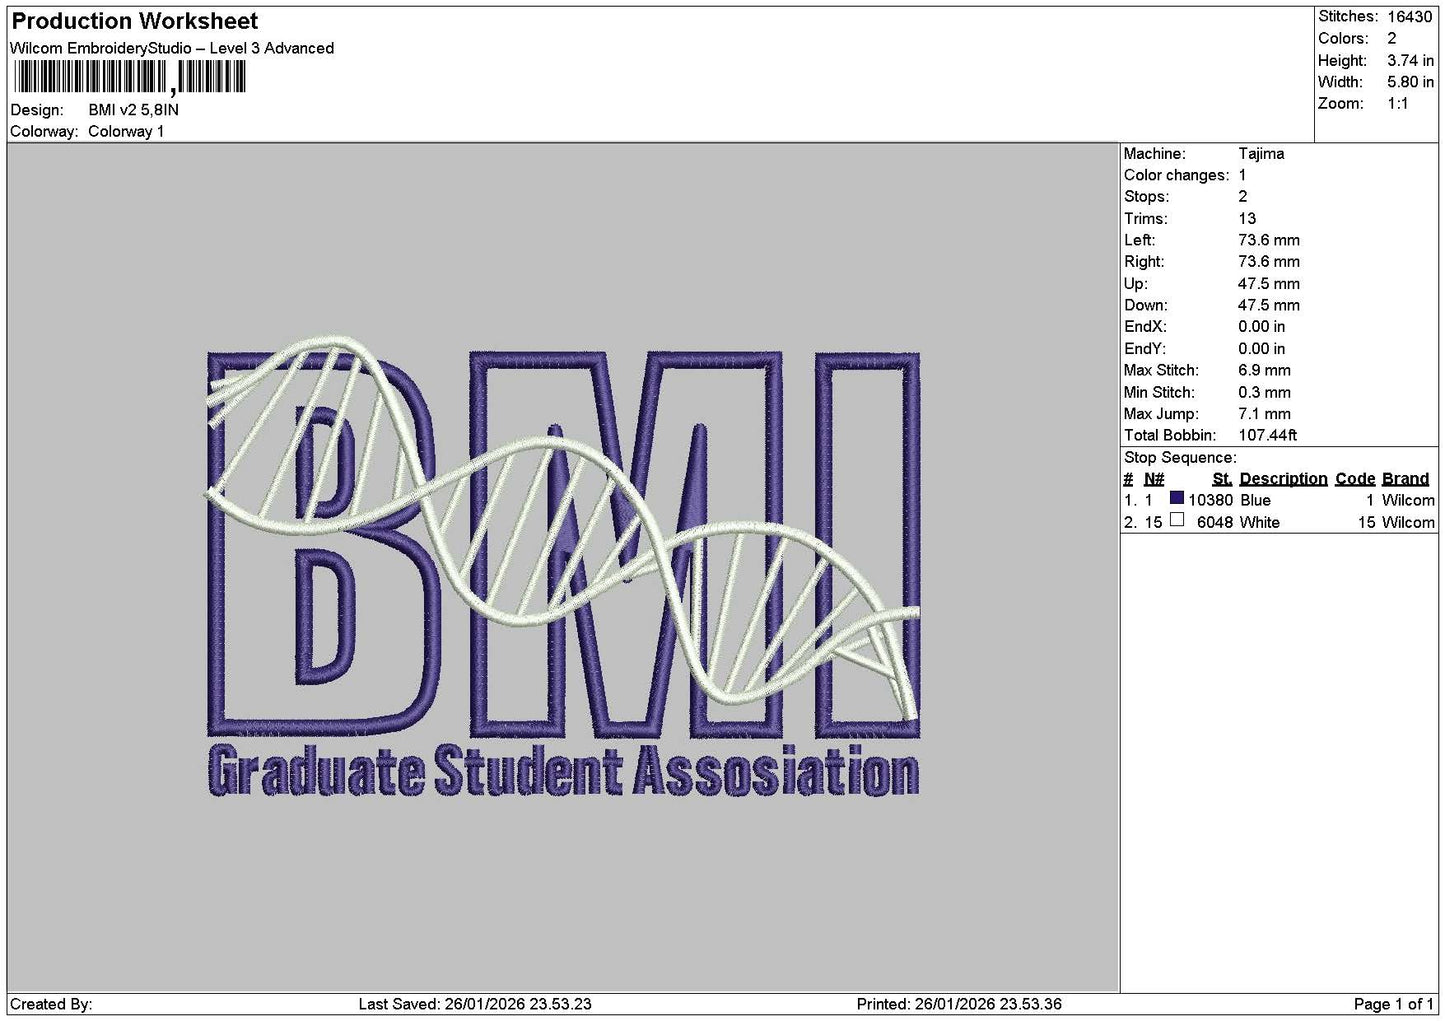Click the 'Last Saved' timestamp in footer
This screenshot has width=1445, height=1021.
tap(475, 1004)
